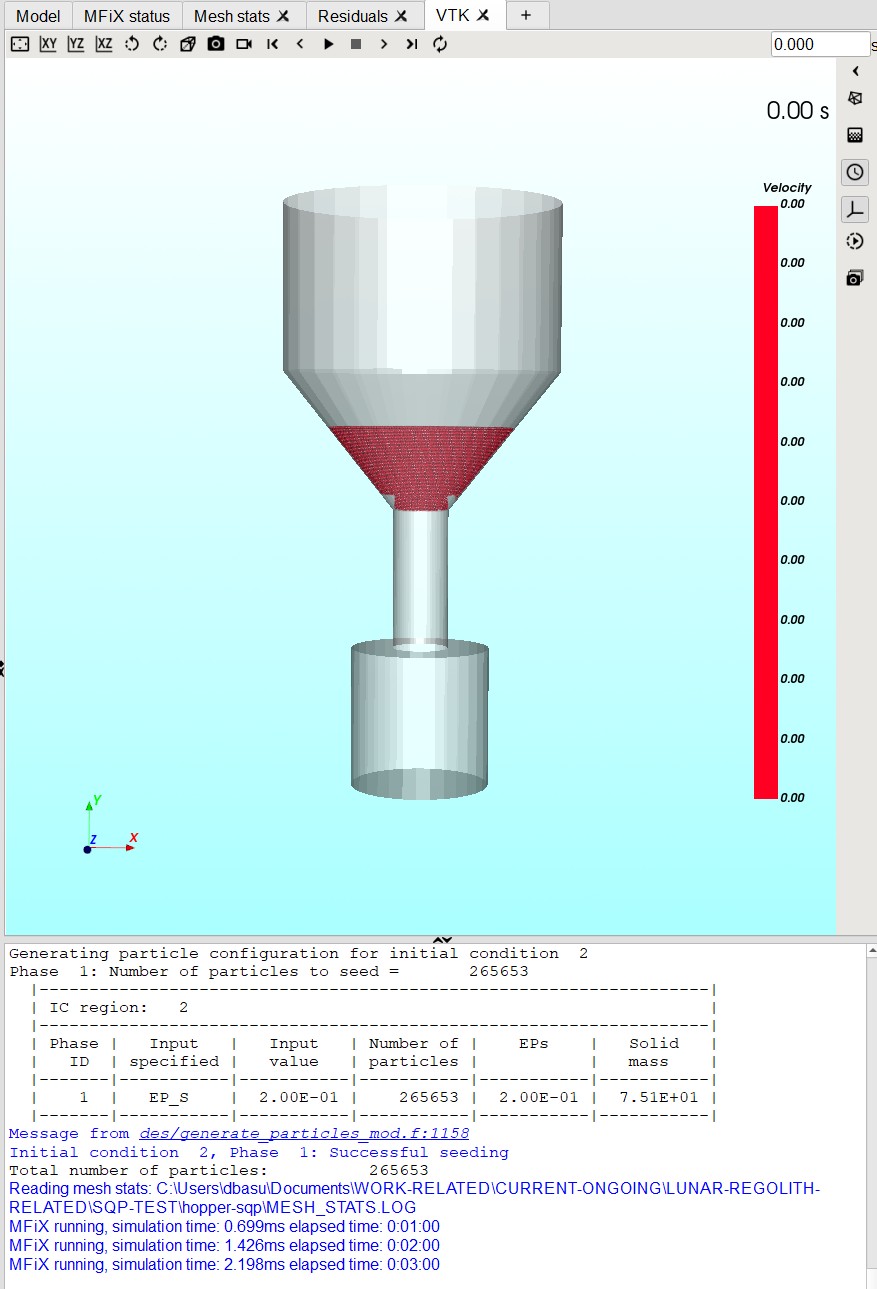877x1289 pixels.
Task: Set the camera to XY view
Action: point(48,44)
